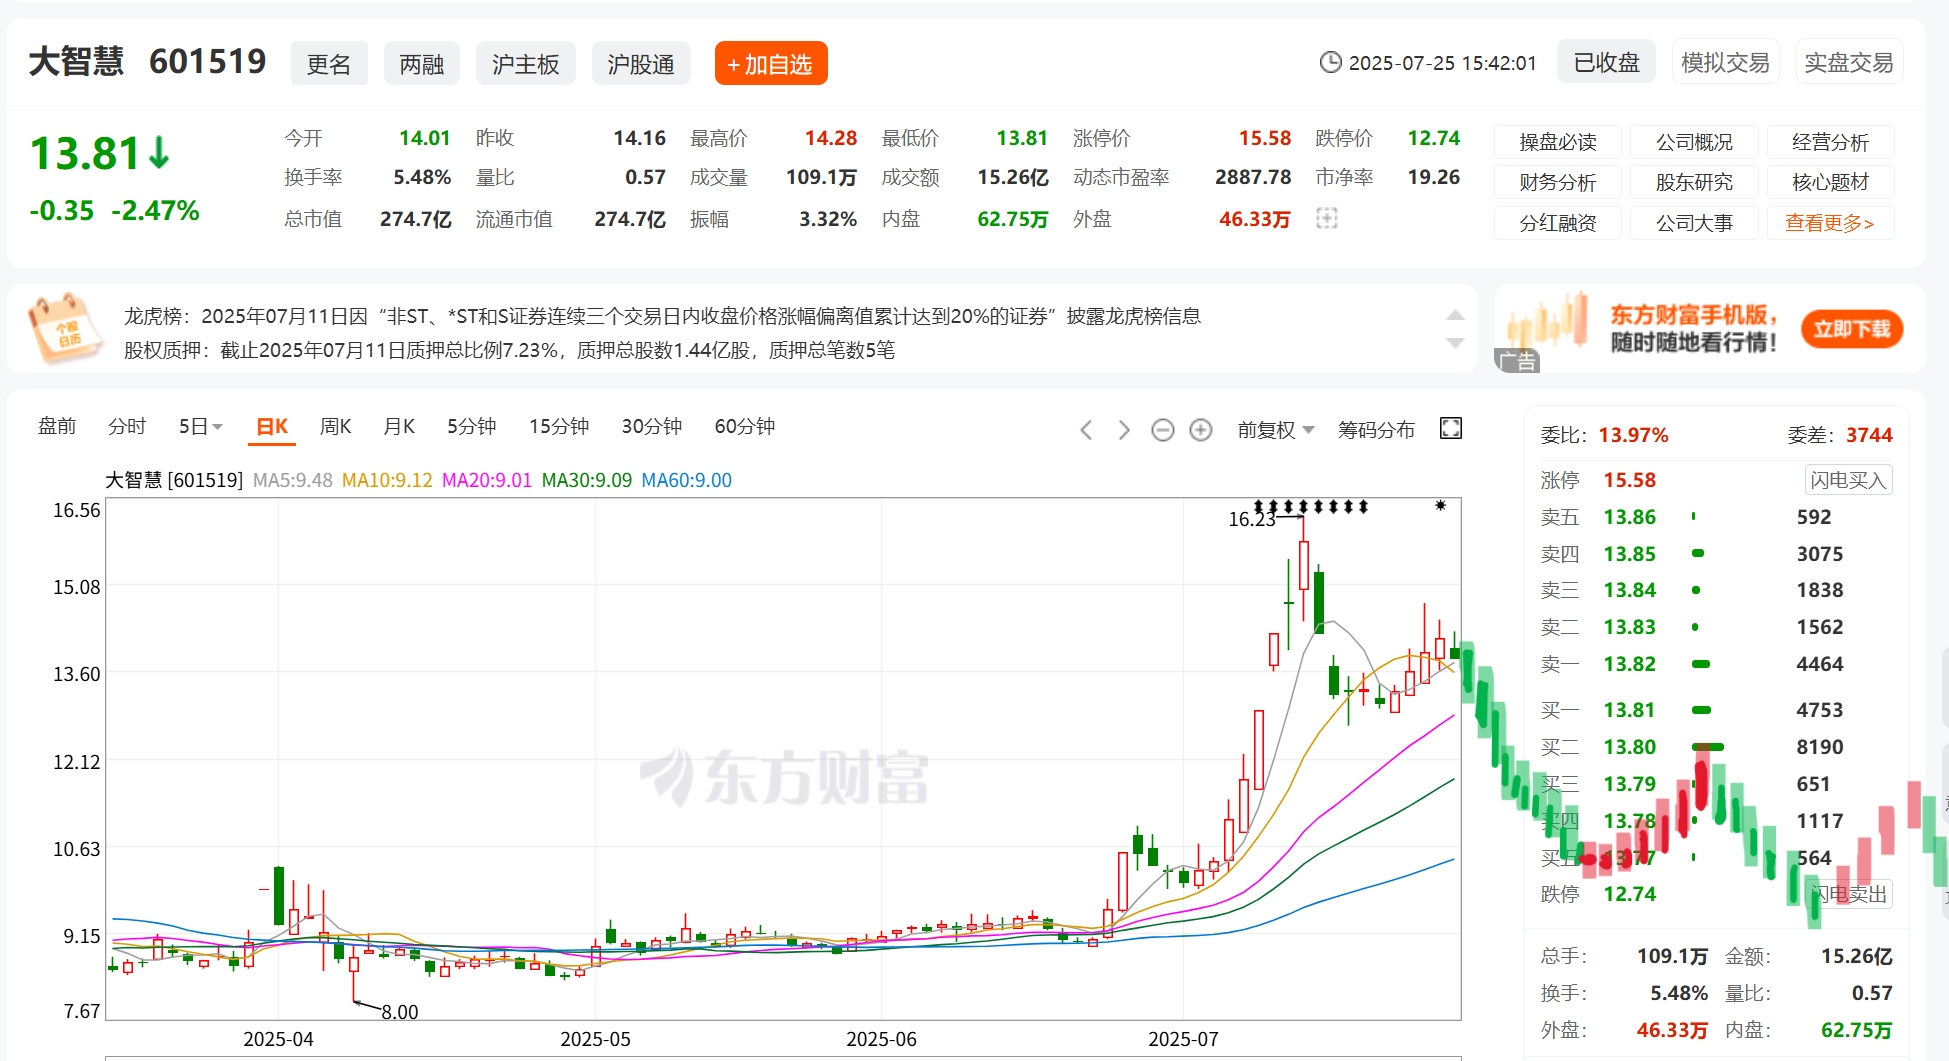Click the MA60:9.00 legend label

click(x=686, y=480)
